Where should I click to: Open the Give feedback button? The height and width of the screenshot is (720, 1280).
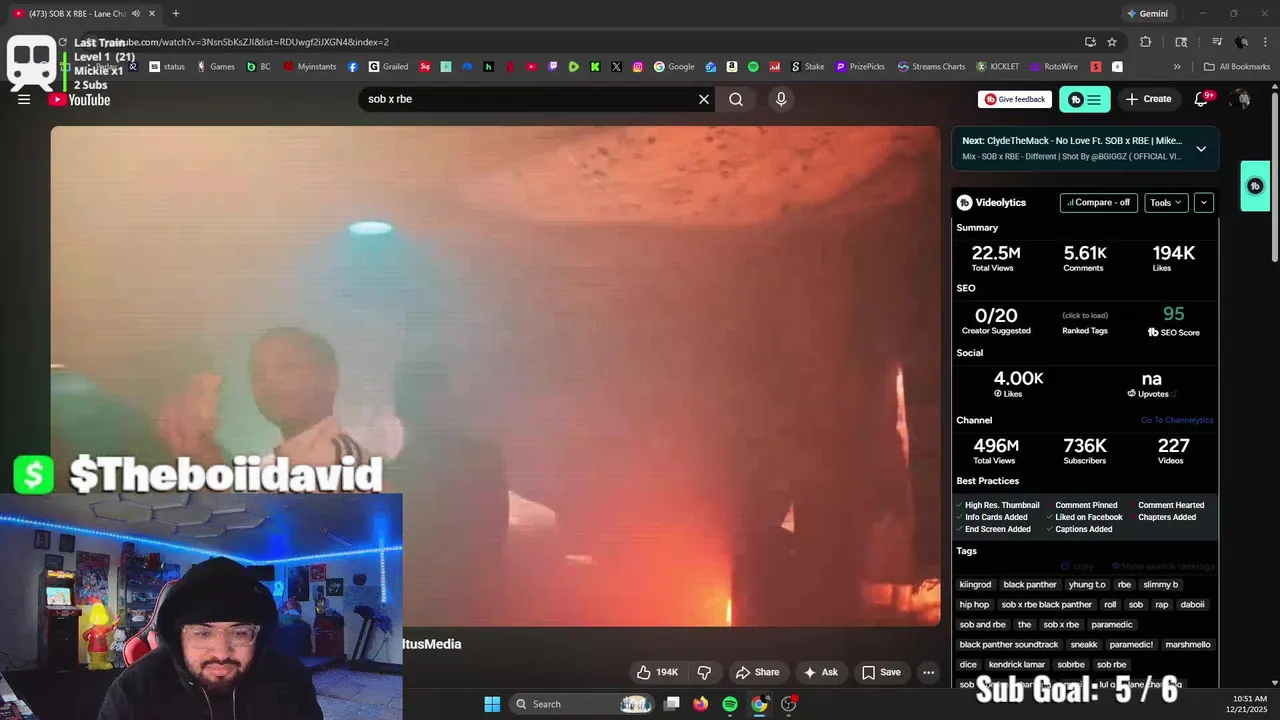coord(1015,99)
